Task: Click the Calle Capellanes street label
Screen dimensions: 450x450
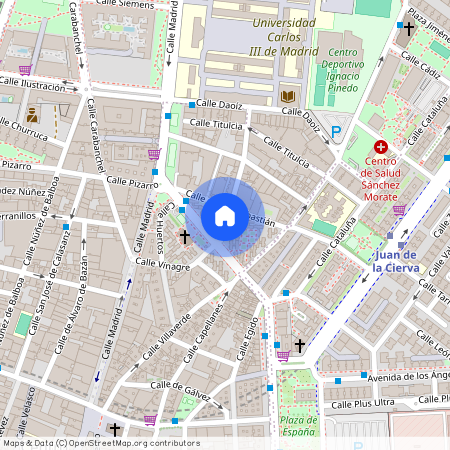Action: [x=203, y=333]
